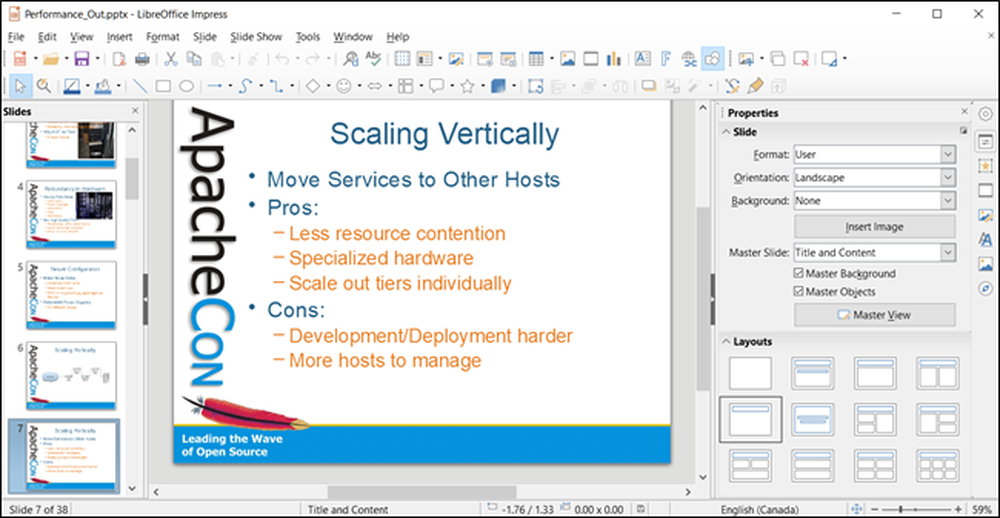
Task: Click the English (Canada) language status
Action: pos(759,509)
